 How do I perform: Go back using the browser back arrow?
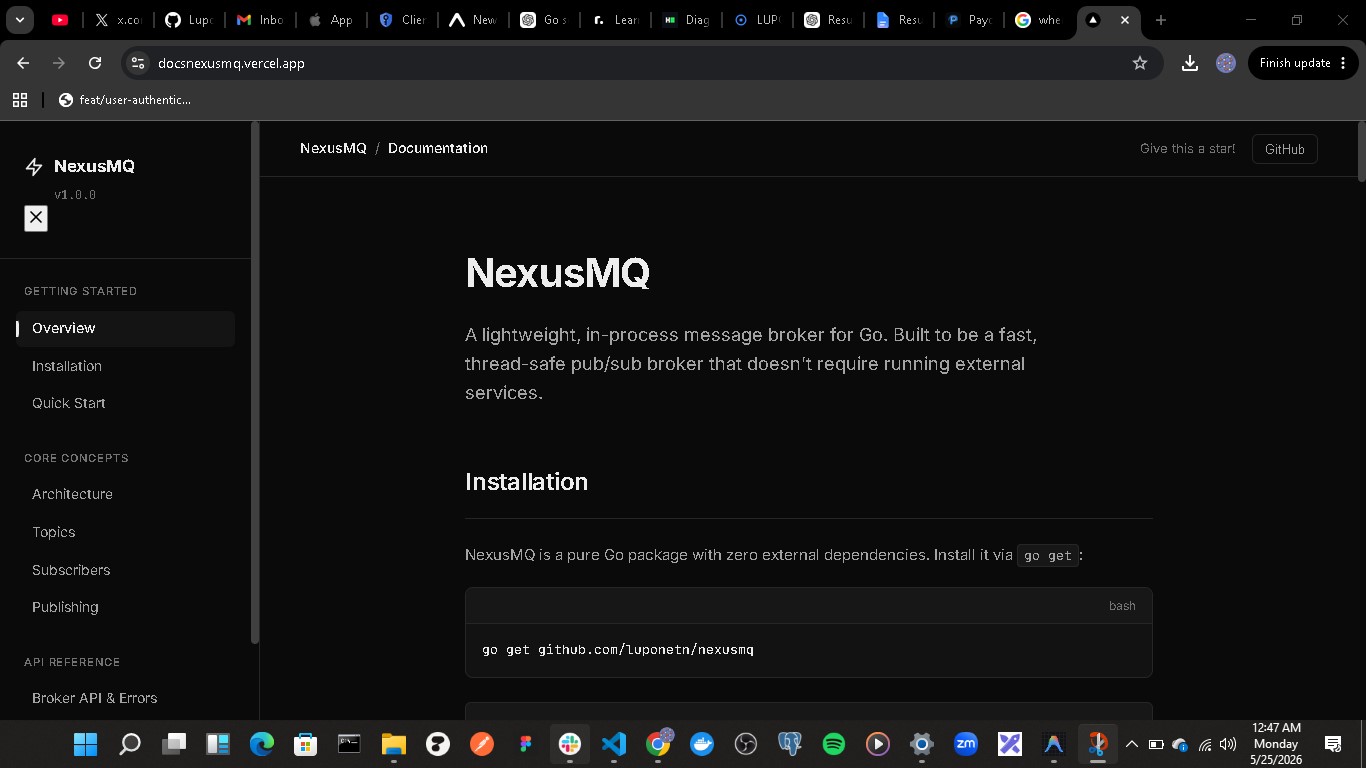click(23, 63)
